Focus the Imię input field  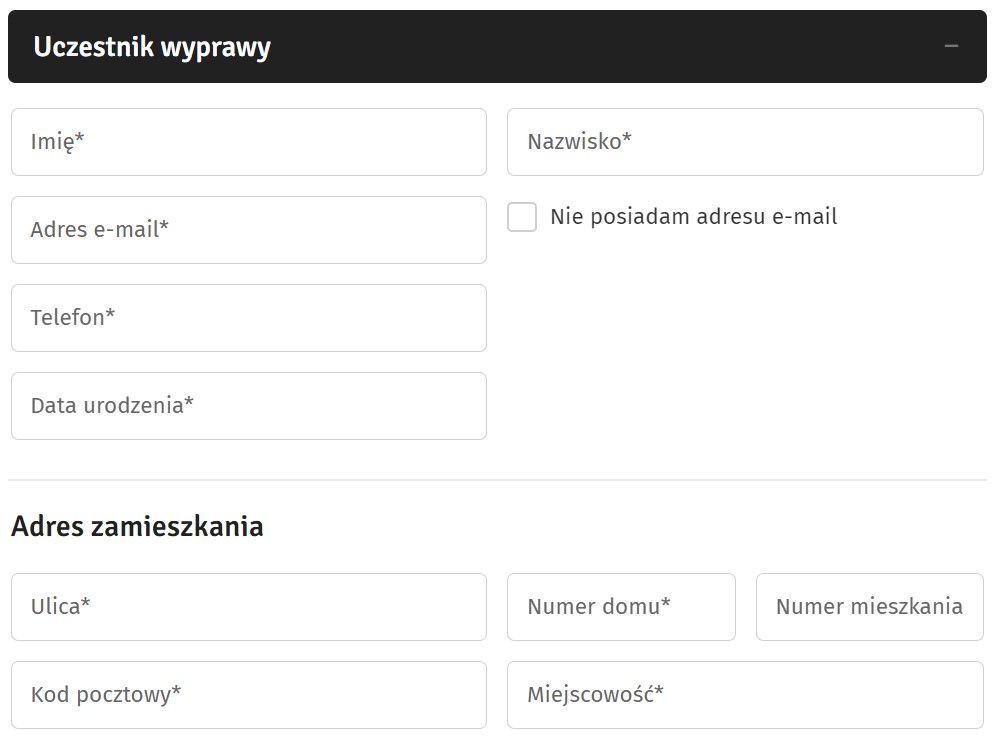(x=249, y=142)
